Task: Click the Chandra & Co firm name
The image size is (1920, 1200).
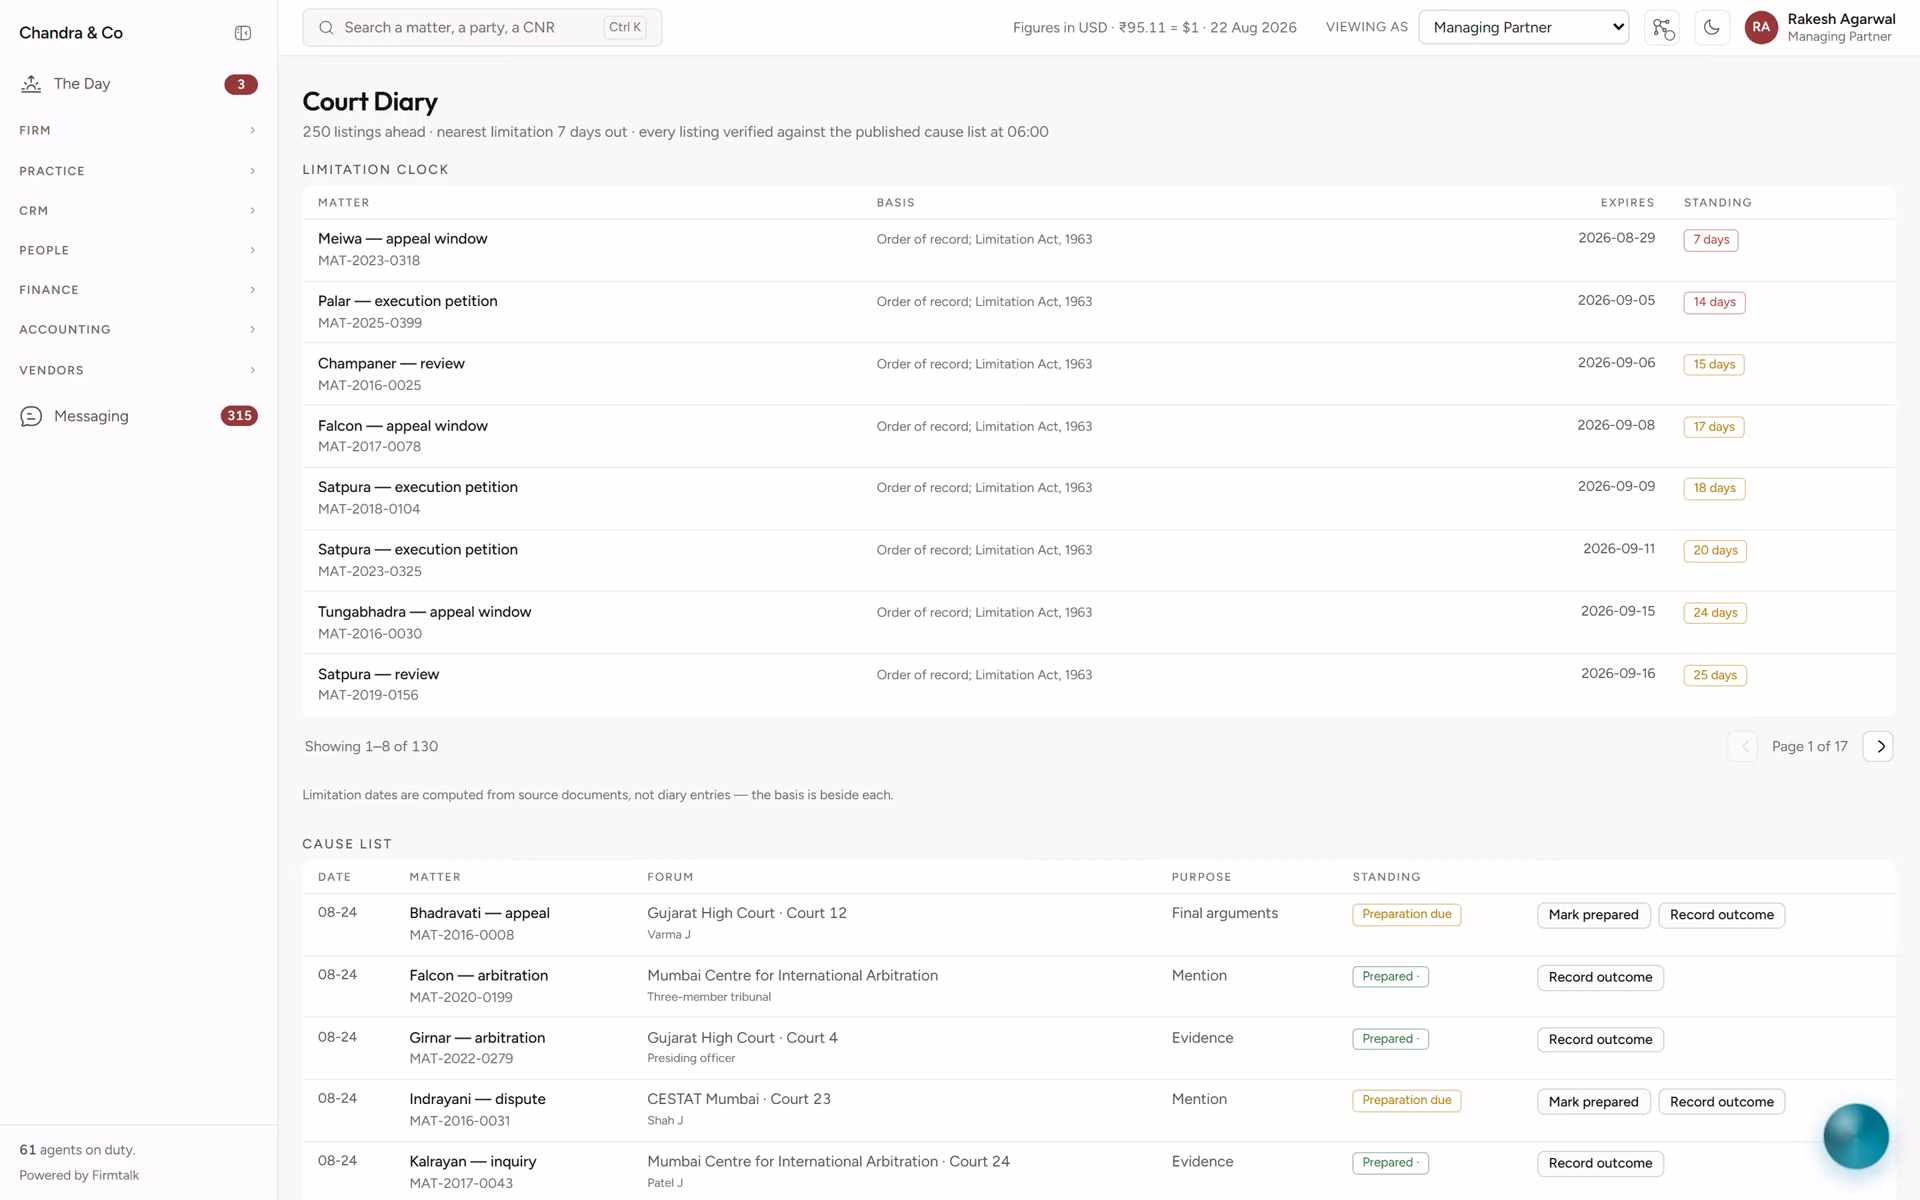Action: [x=71, y=33]
